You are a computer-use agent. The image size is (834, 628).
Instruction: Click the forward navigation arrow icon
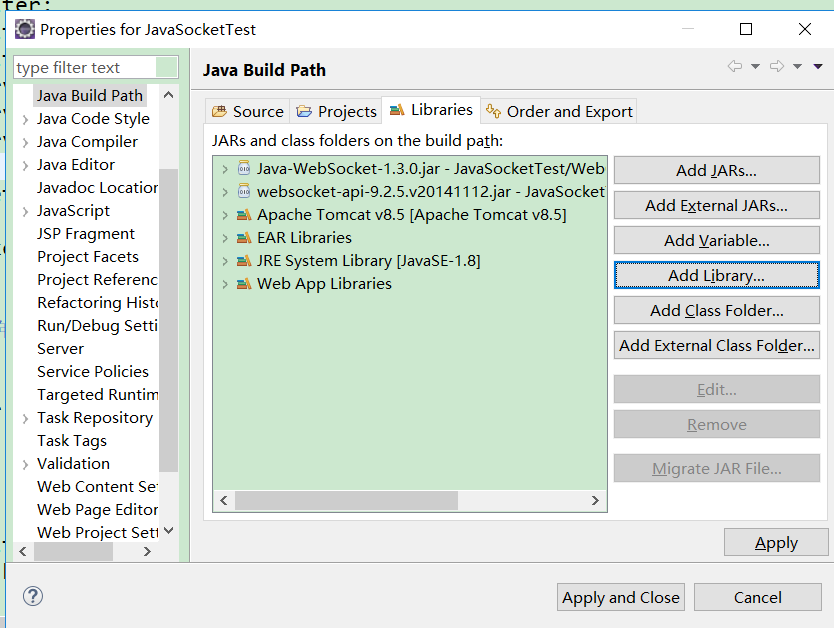(777, 66)
